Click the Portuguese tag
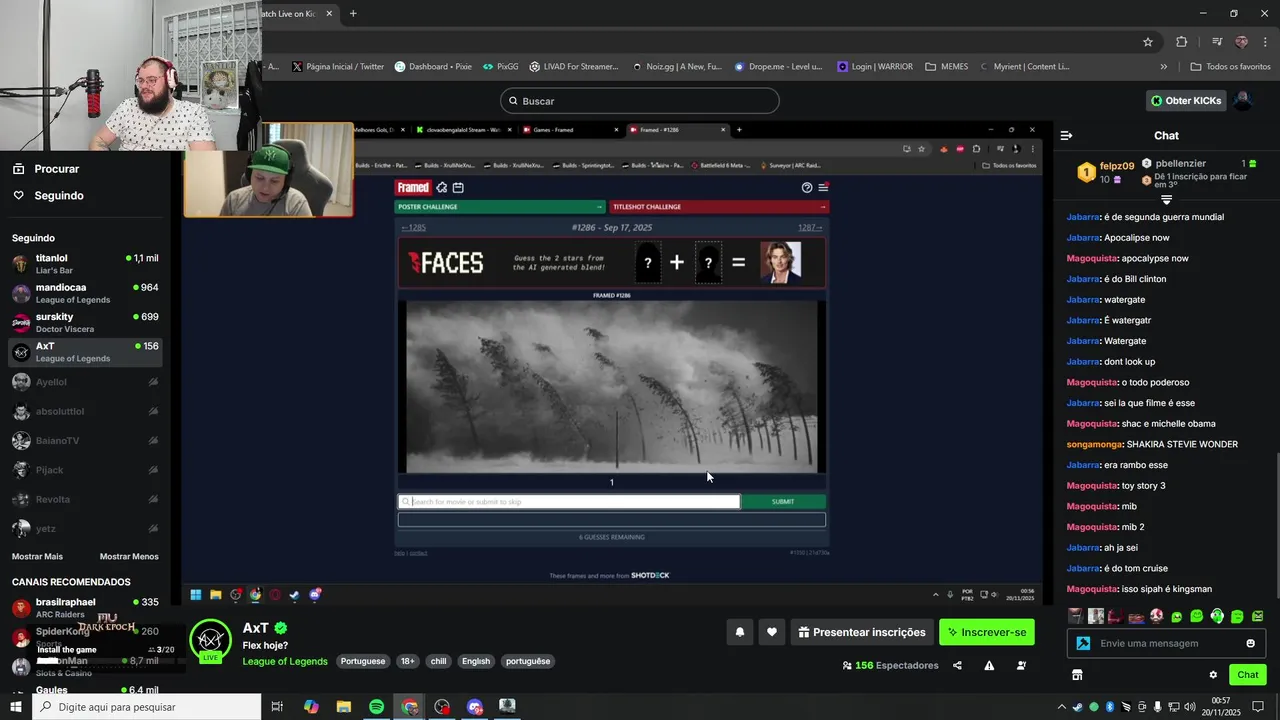Image resolution: width=1280 pixels, height=720 pixels. [x=362, y=661]
